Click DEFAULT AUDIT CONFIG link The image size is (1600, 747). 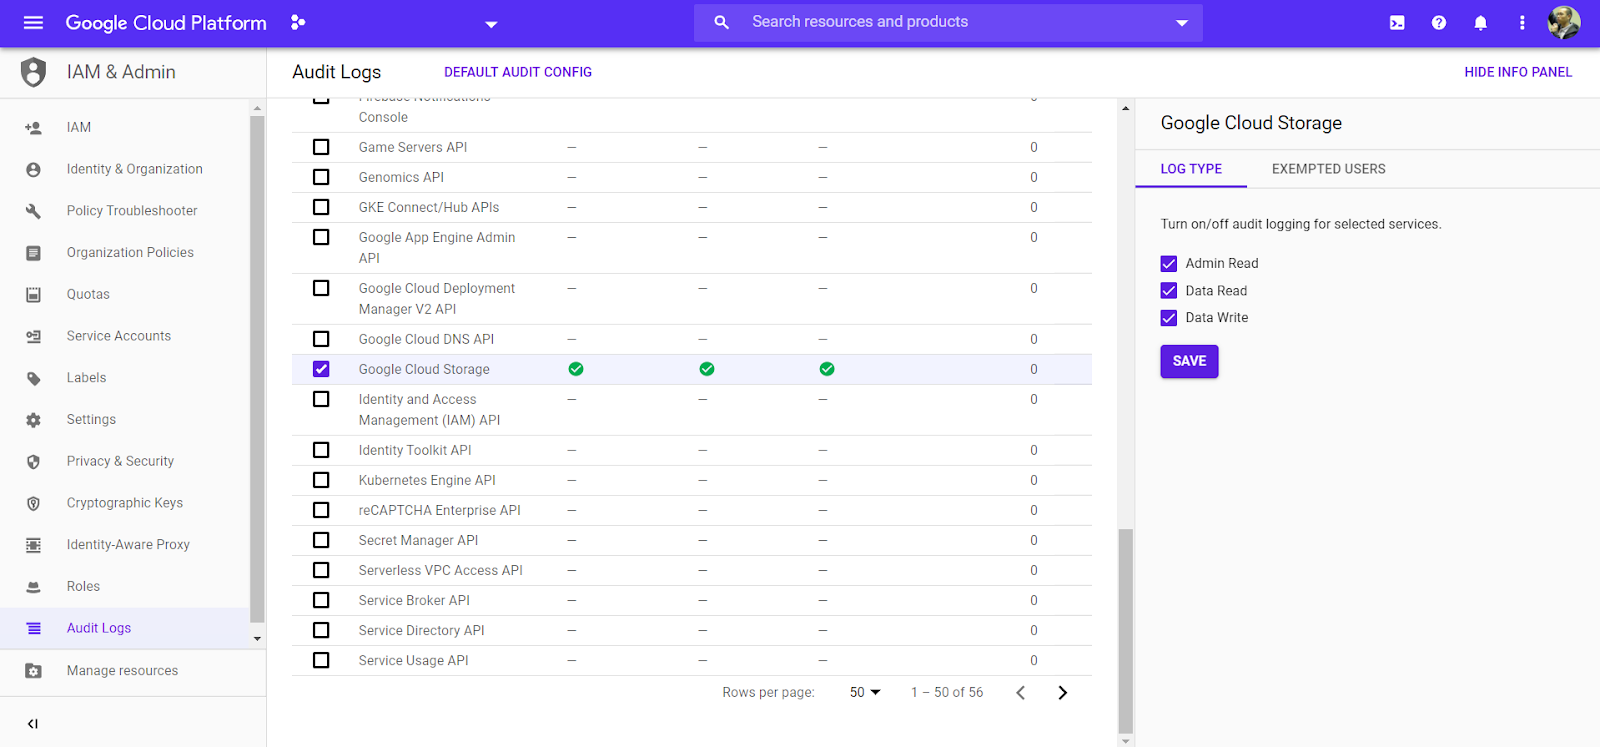click(x=518, y=72)
